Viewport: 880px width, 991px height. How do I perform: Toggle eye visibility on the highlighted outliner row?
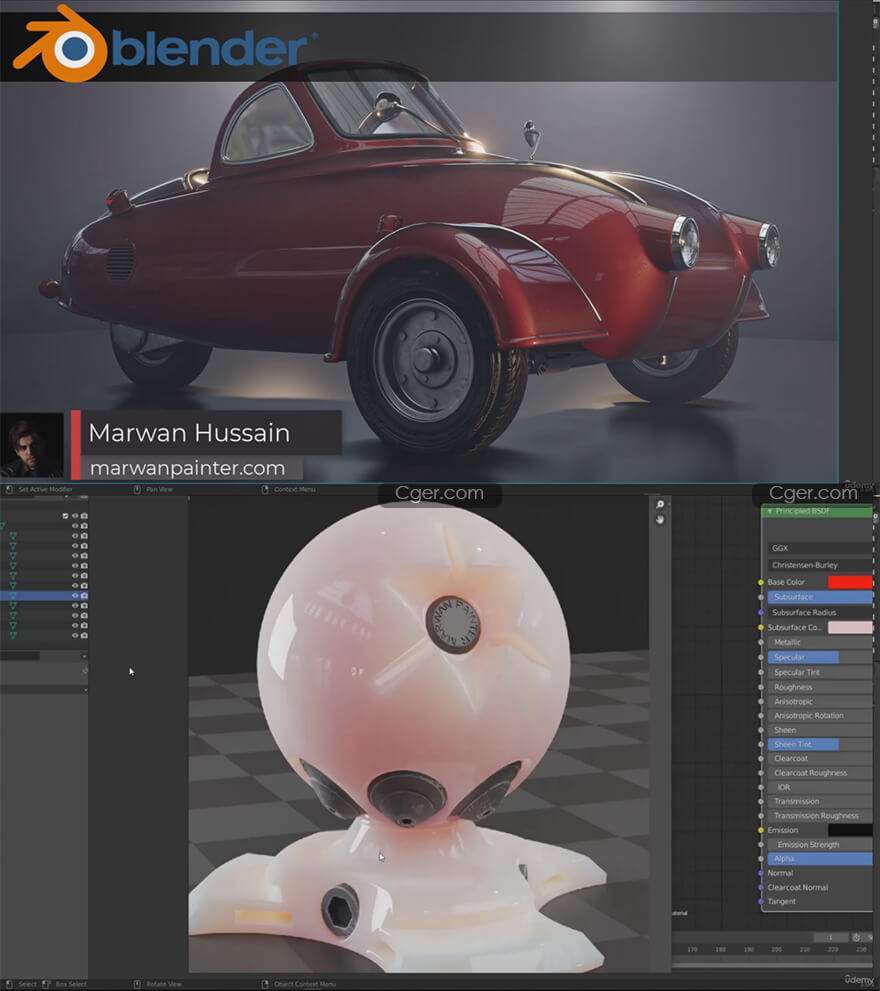pyautogui.click(x=75, y=595)
